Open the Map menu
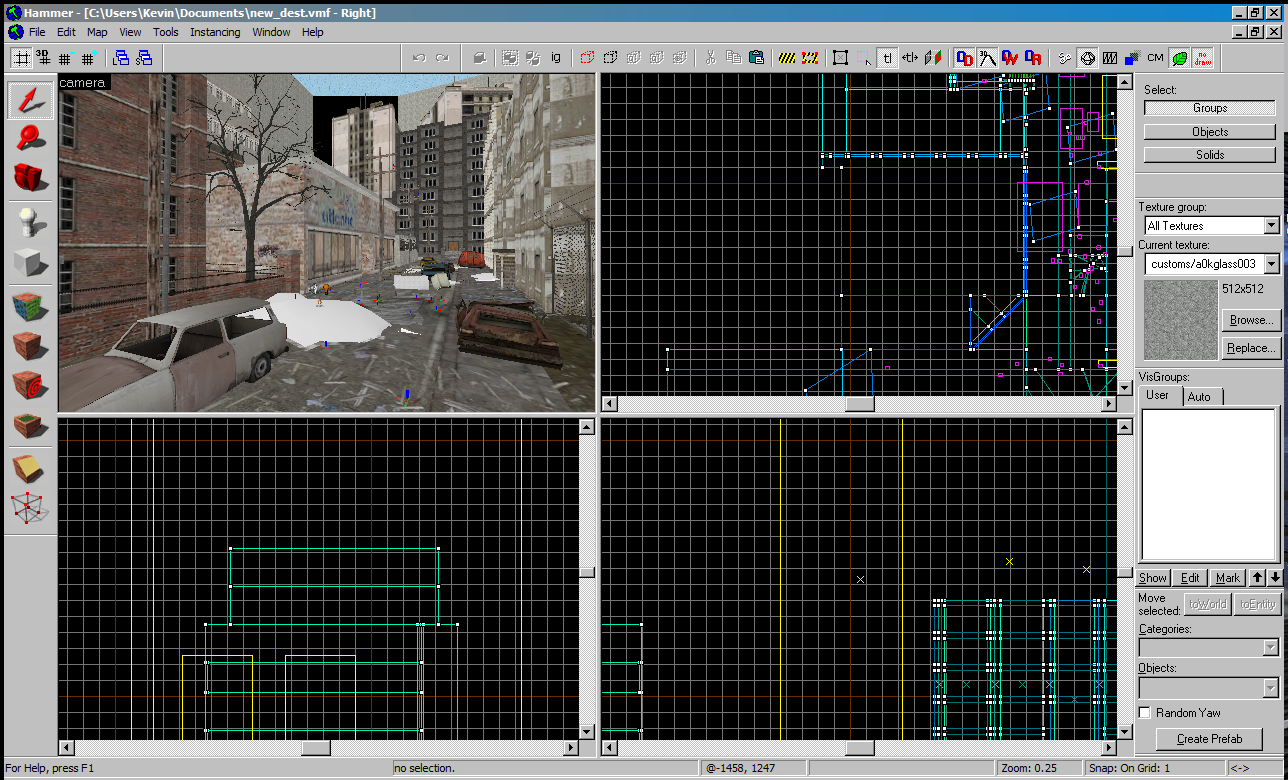This screenshot has width=1288, height=780. (97, 32)
